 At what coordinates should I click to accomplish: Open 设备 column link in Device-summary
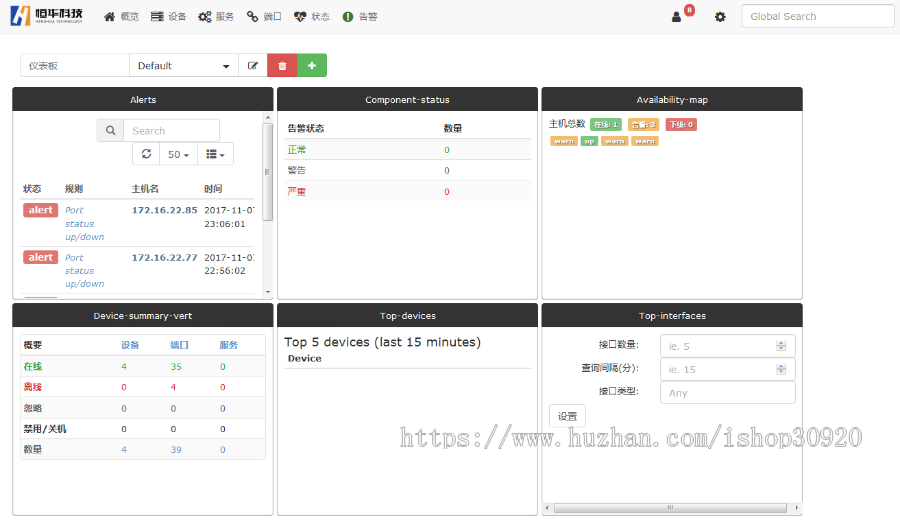point(130,345)
